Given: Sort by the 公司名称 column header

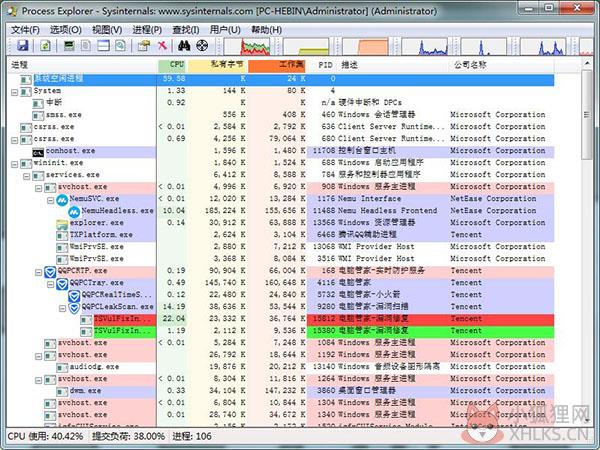Looking at the screenshot, I should [502, 65].
